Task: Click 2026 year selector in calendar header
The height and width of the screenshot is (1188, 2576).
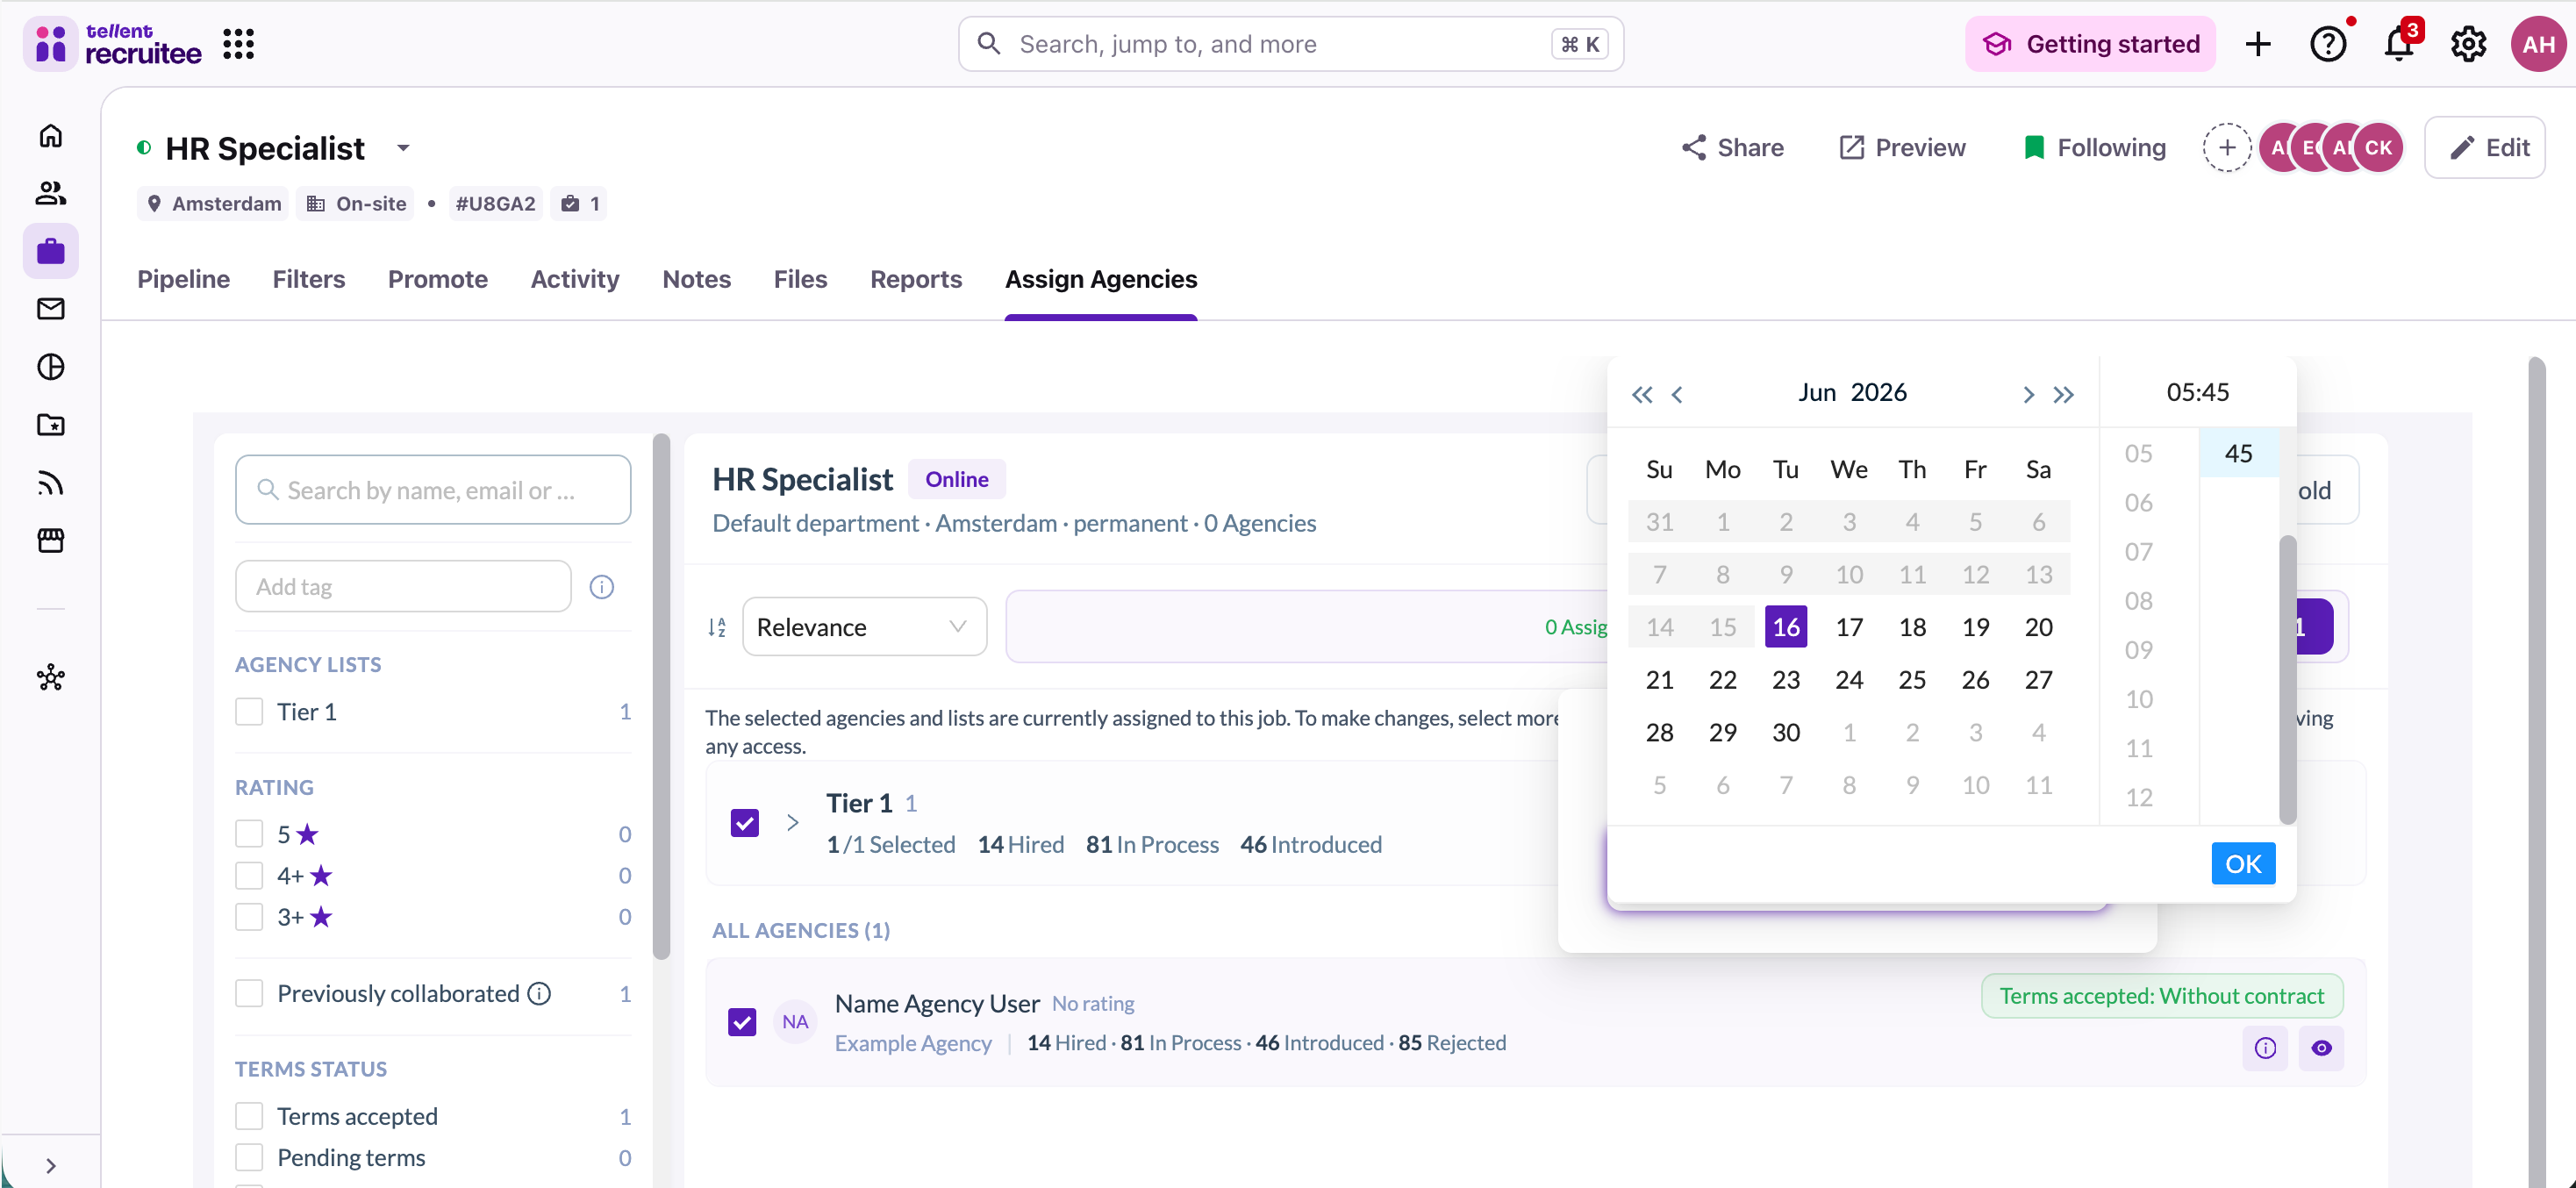Action: [1878, 392]
